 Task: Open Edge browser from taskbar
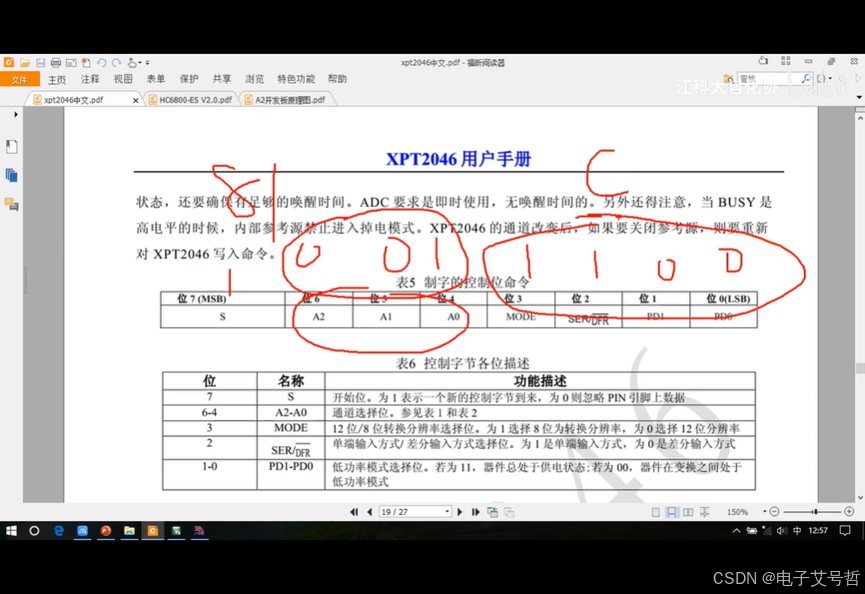click(58, 531)
